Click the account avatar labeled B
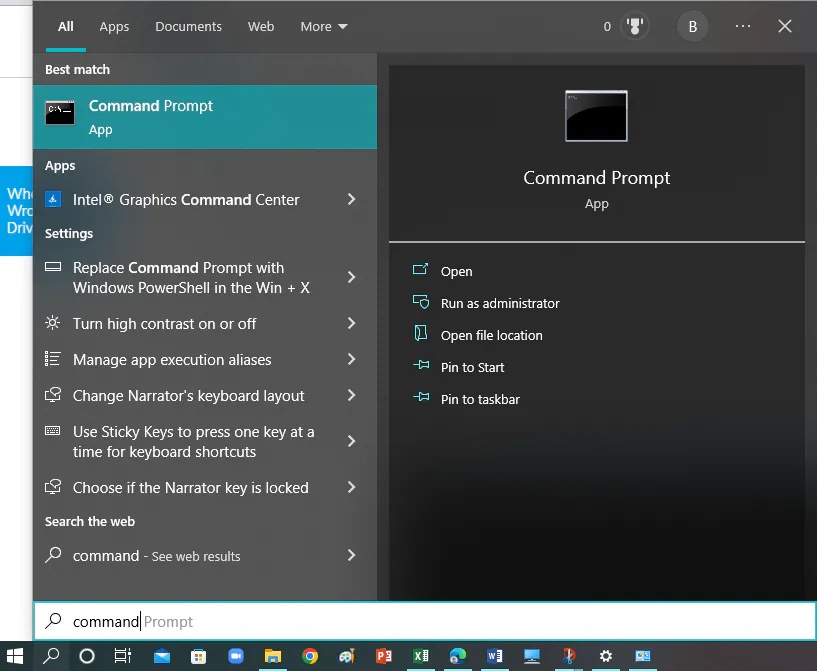Image resolution: width=817 pixels, height=671 pixels. click(x=692, y=26)
